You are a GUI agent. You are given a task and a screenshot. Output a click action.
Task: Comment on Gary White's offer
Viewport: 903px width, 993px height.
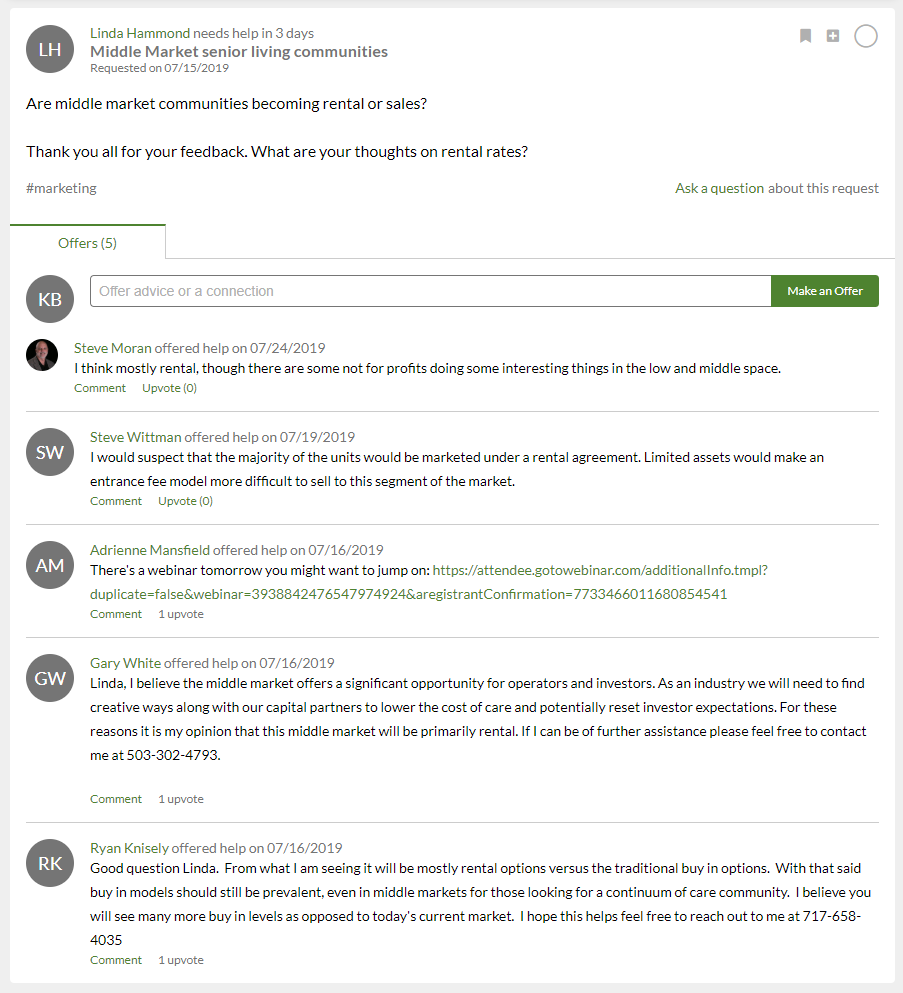tap(116, 799)
